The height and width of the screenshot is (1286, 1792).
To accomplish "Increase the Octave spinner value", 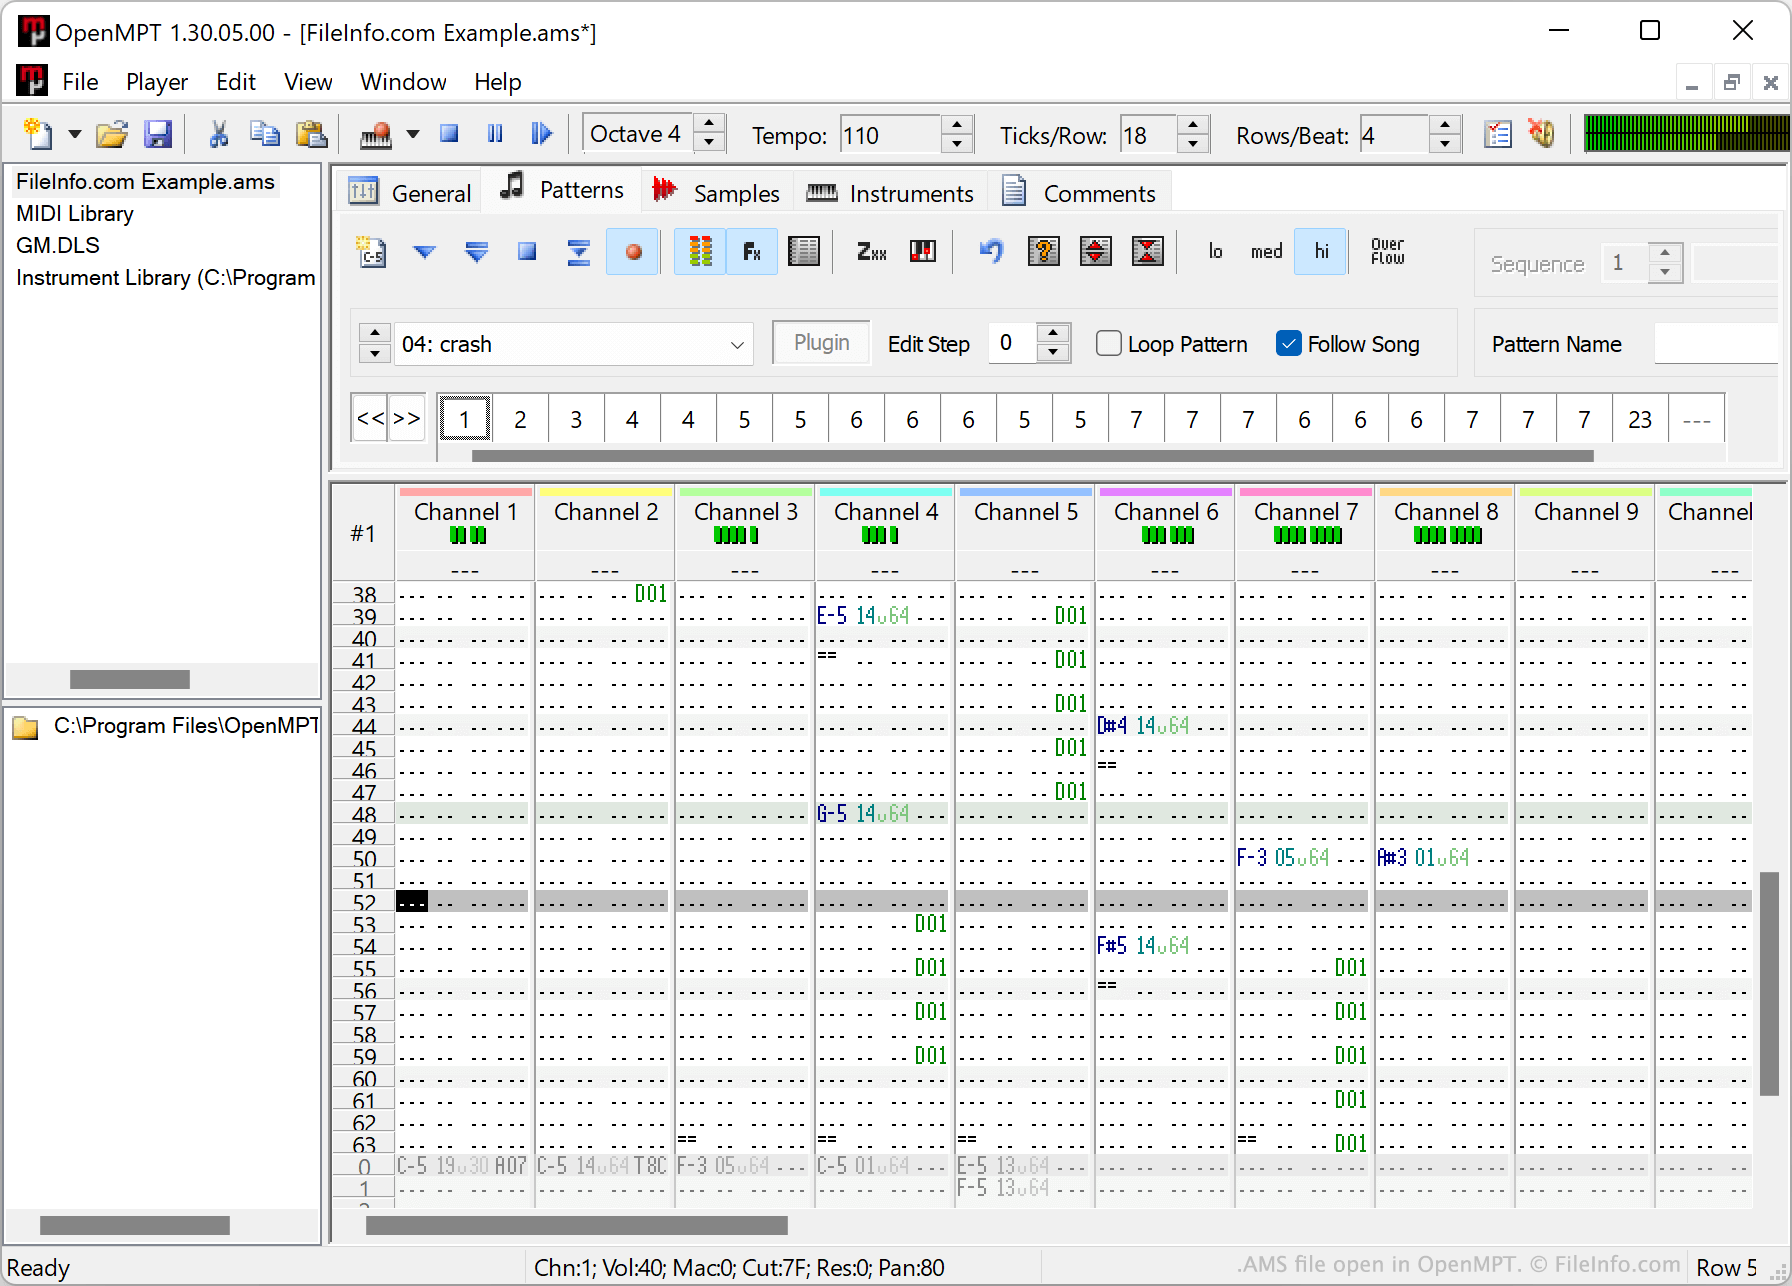I will coord(709,124).
